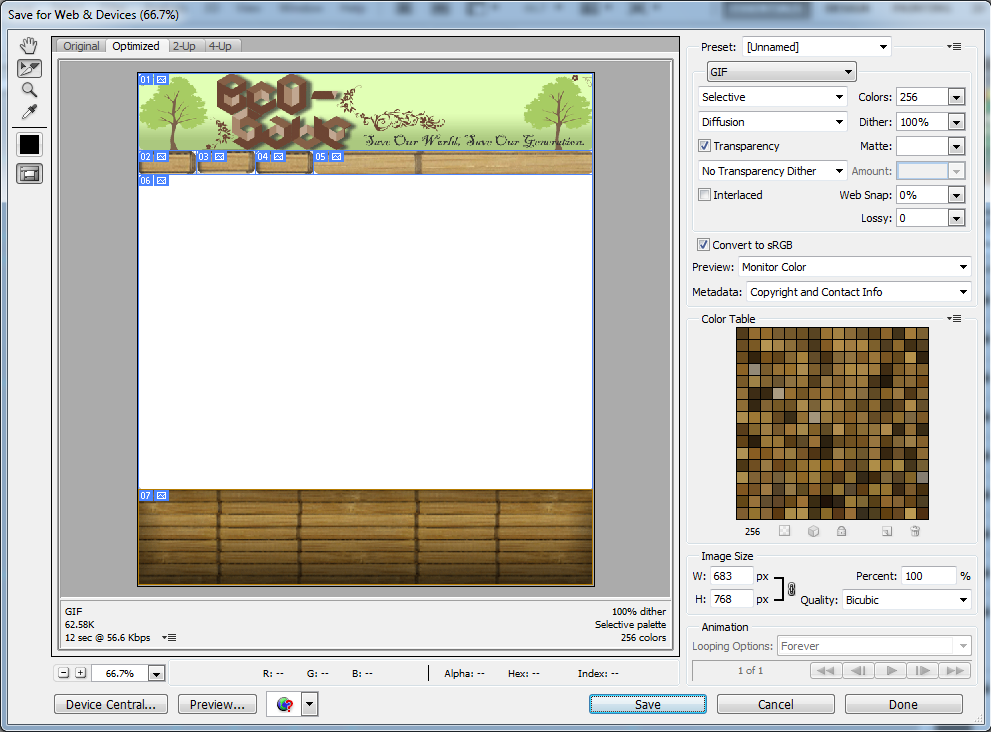Toggle the Transparency checkbox
Screen dimensions: 991x732
pyautogui.click(x=704, y=145)
